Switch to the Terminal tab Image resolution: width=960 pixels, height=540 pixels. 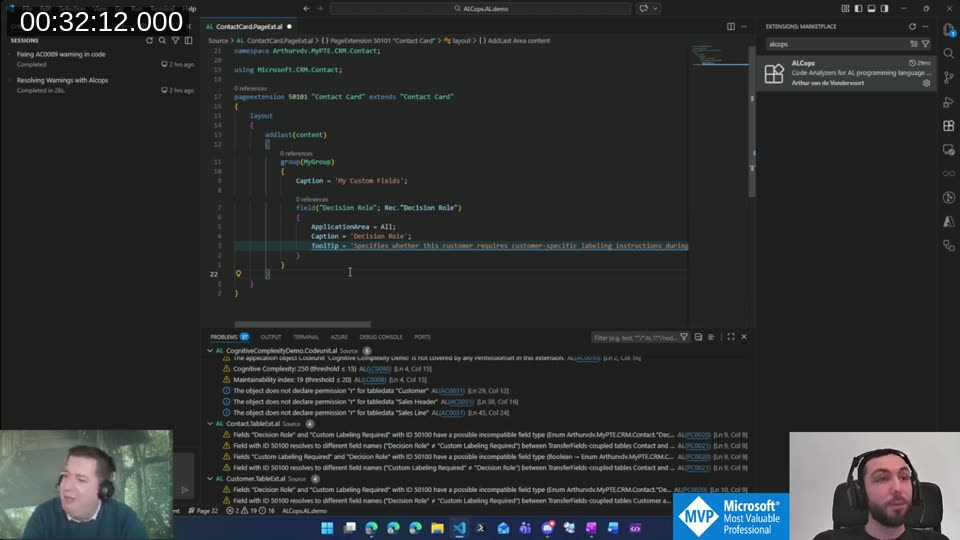[x=306, y=337]
